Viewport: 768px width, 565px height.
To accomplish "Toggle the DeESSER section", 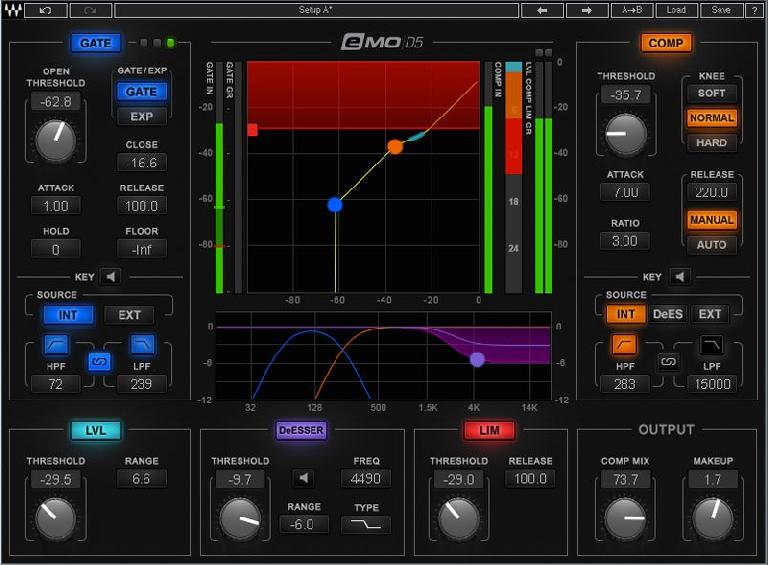I will [x=301, y=430].
